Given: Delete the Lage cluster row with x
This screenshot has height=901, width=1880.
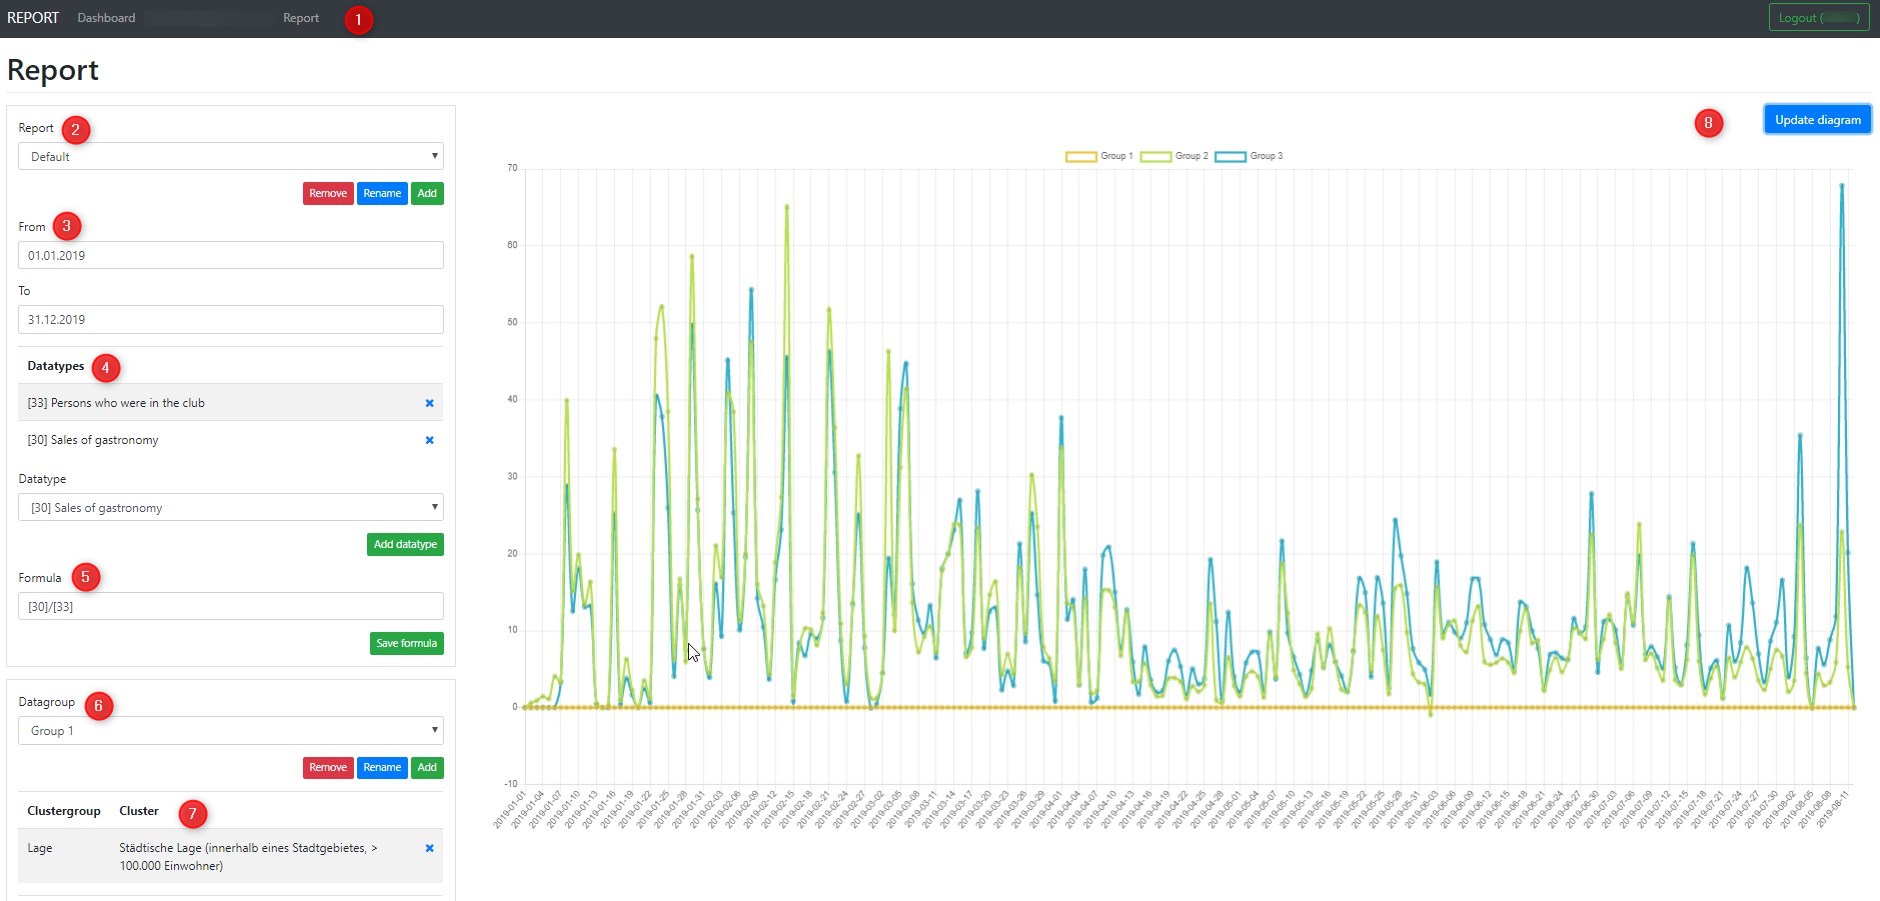Looking at the screenshot, I should point(429,848).
